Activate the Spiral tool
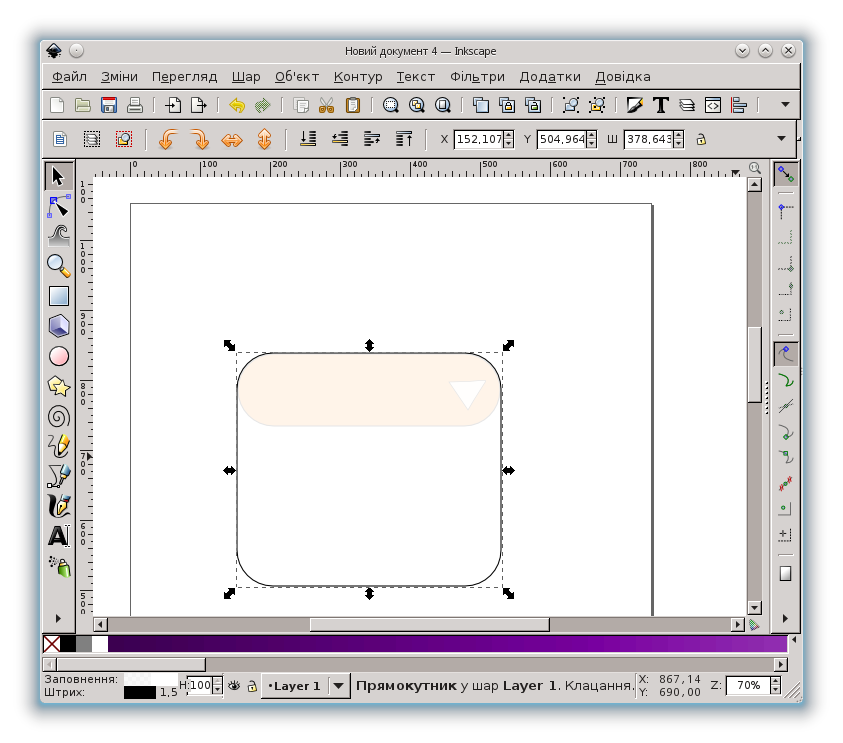The width and height of the screenshot is (843, 743). [59, 416]
